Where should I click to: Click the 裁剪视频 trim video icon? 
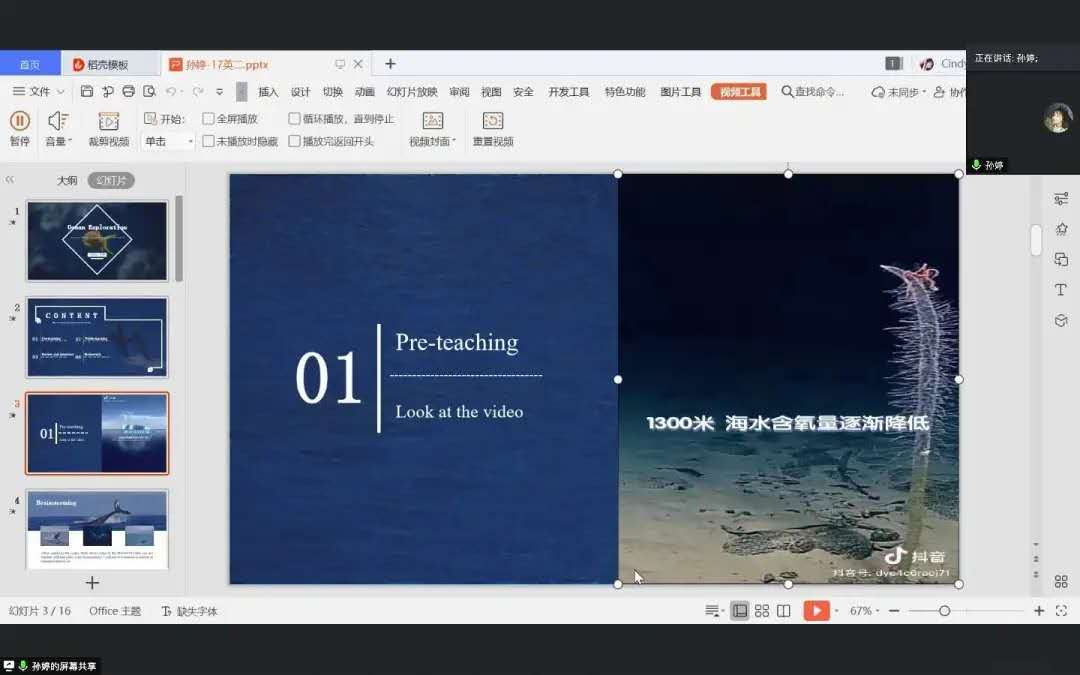[x=109, y=121]
